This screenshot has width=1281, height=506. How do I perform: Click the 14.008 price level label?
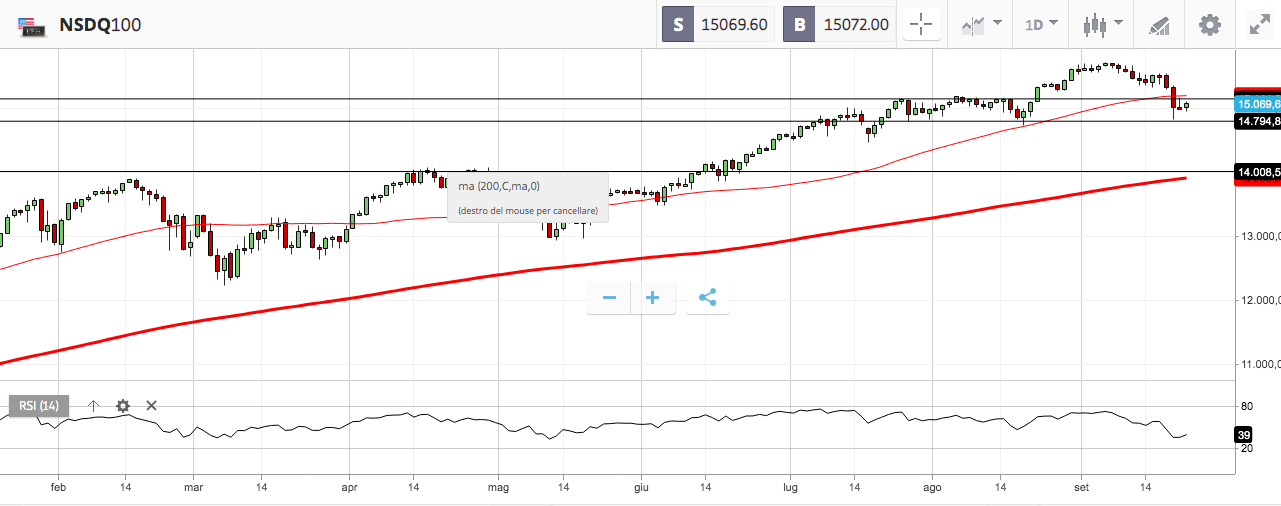click(x=1258, y=172)
